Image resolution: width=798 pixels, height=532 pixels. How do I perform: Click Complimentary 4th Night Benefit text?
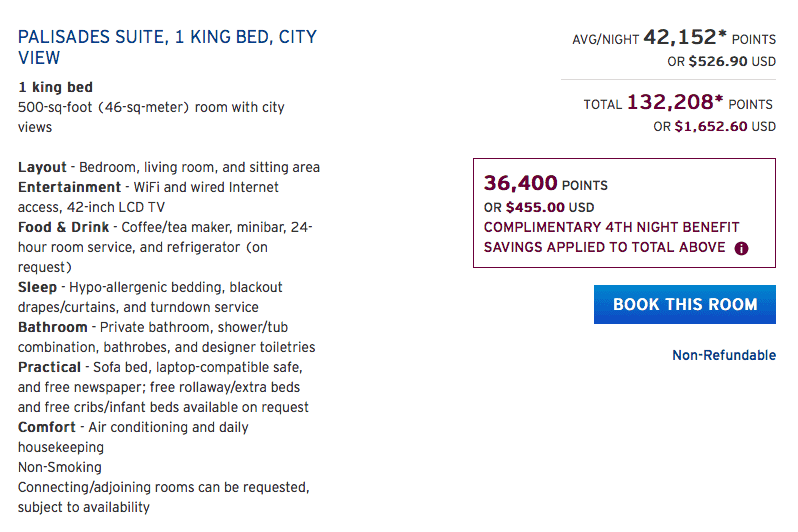coord(611,227)
